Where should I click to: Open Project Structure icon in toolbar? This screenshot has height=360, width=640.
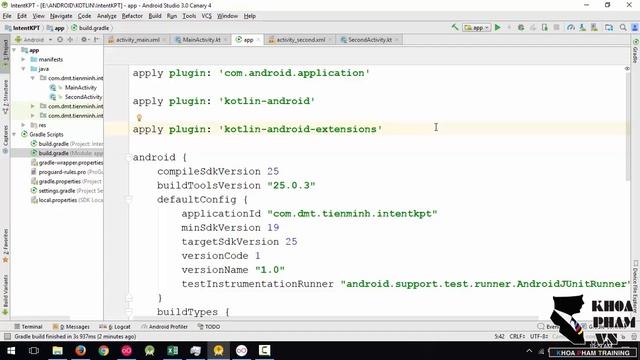click(609, 27)
